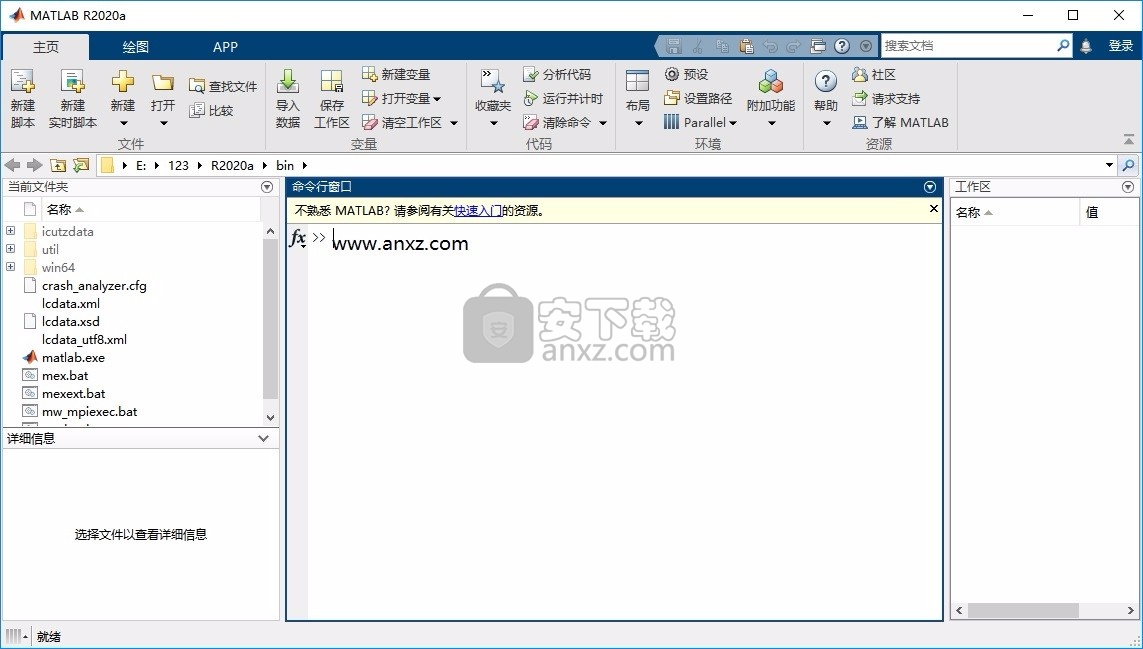The width and height of the screenshot is (1143, 649).
Task: Click 了解 MATLAB learn link
Action: 900,123
